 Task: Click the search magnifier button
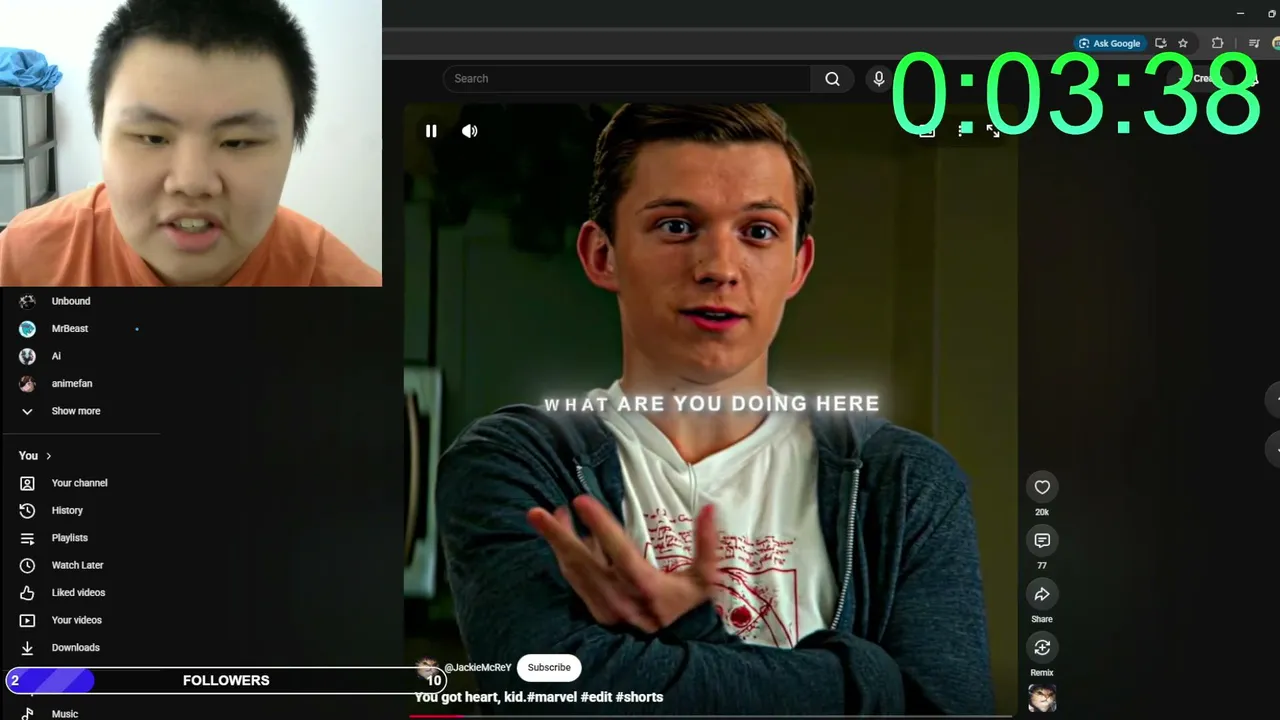832,79
